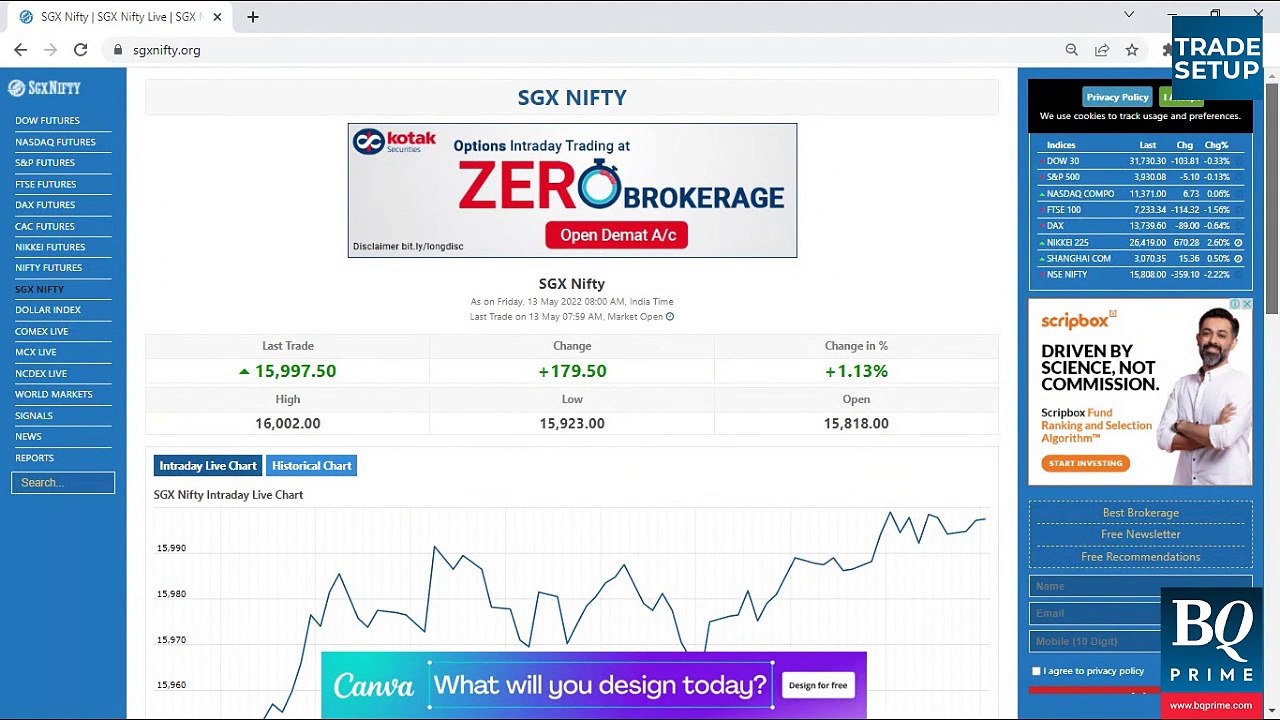The image size is (1280, 720).
Task: Open a new browser tab with plus icon
Action: pyautogui.click(x=253, y=17)
